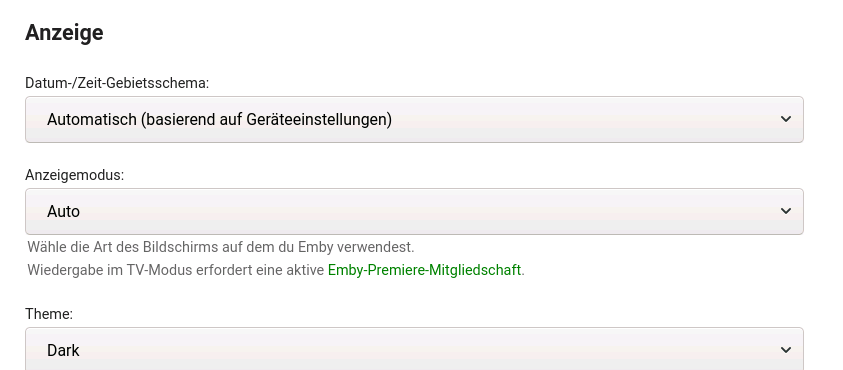843x370 pixels.
Task: Click the chevron arrow of Datum-/Zeit-Gebietsschema dropdown
Action: (x=785, y=119)
